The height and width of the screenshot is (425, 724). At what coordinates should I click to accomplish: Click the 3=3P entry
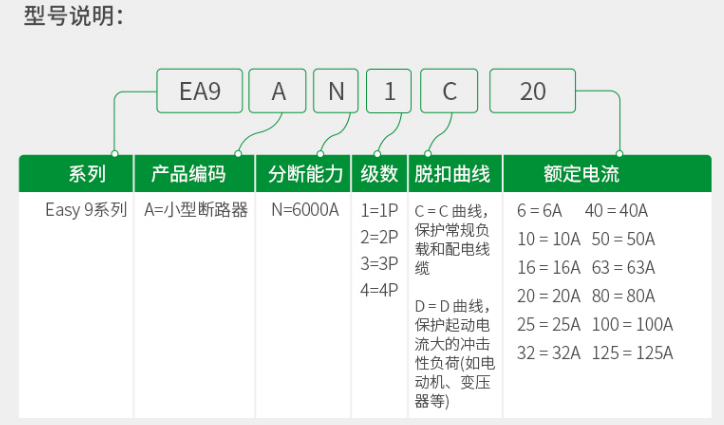[380, 263]
